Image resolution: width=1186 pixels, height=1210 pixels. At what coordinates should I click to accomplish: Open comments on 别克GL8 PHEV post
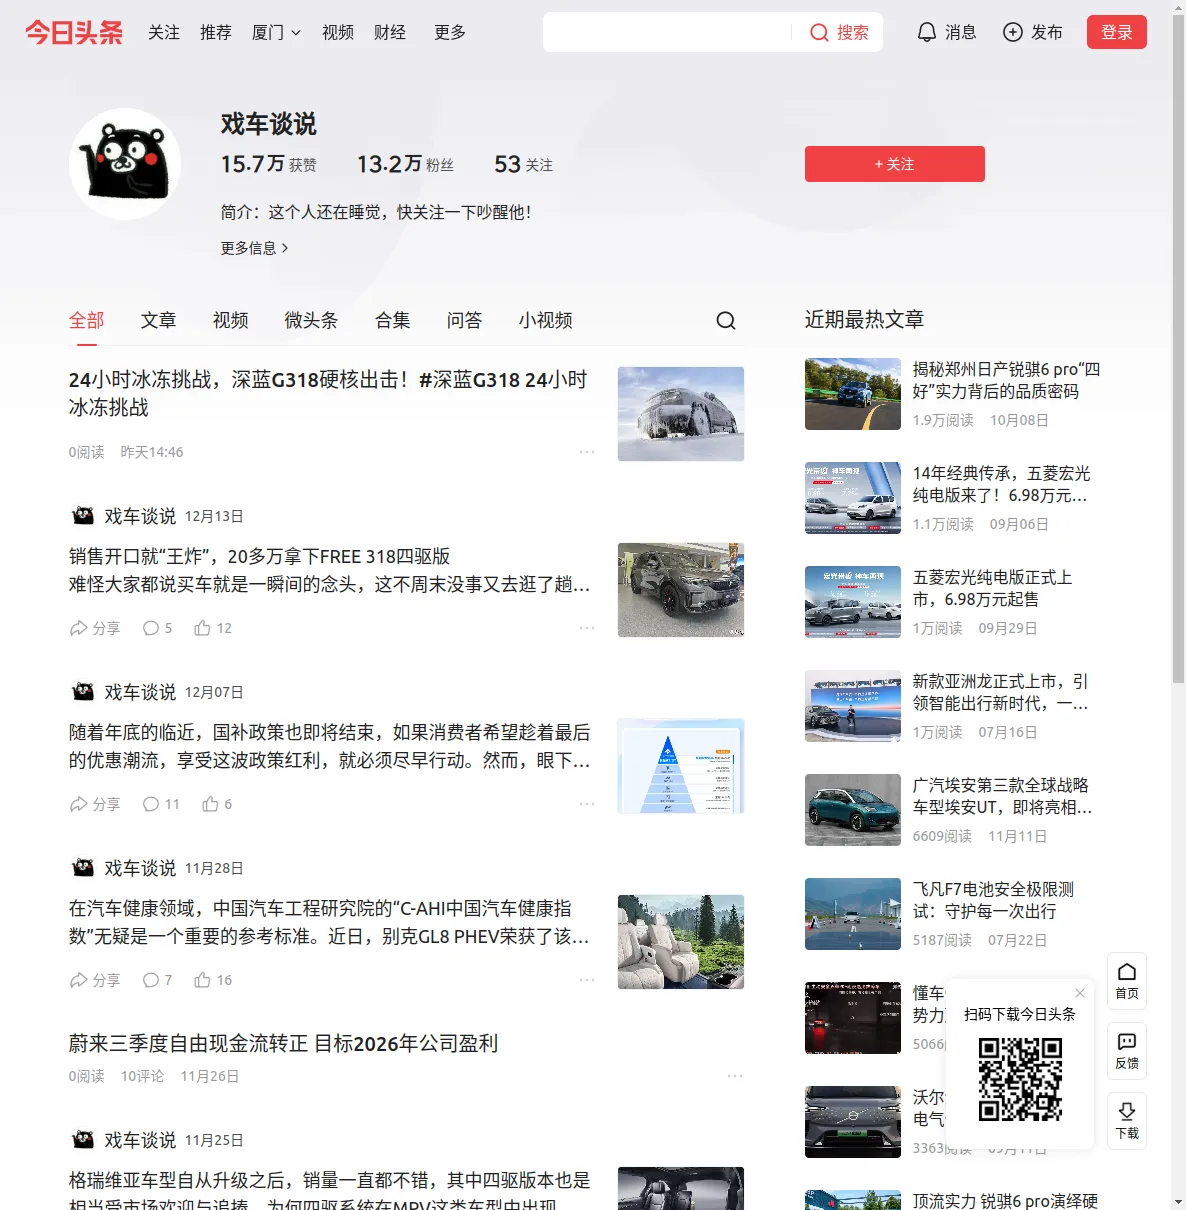tap(157, 980)
